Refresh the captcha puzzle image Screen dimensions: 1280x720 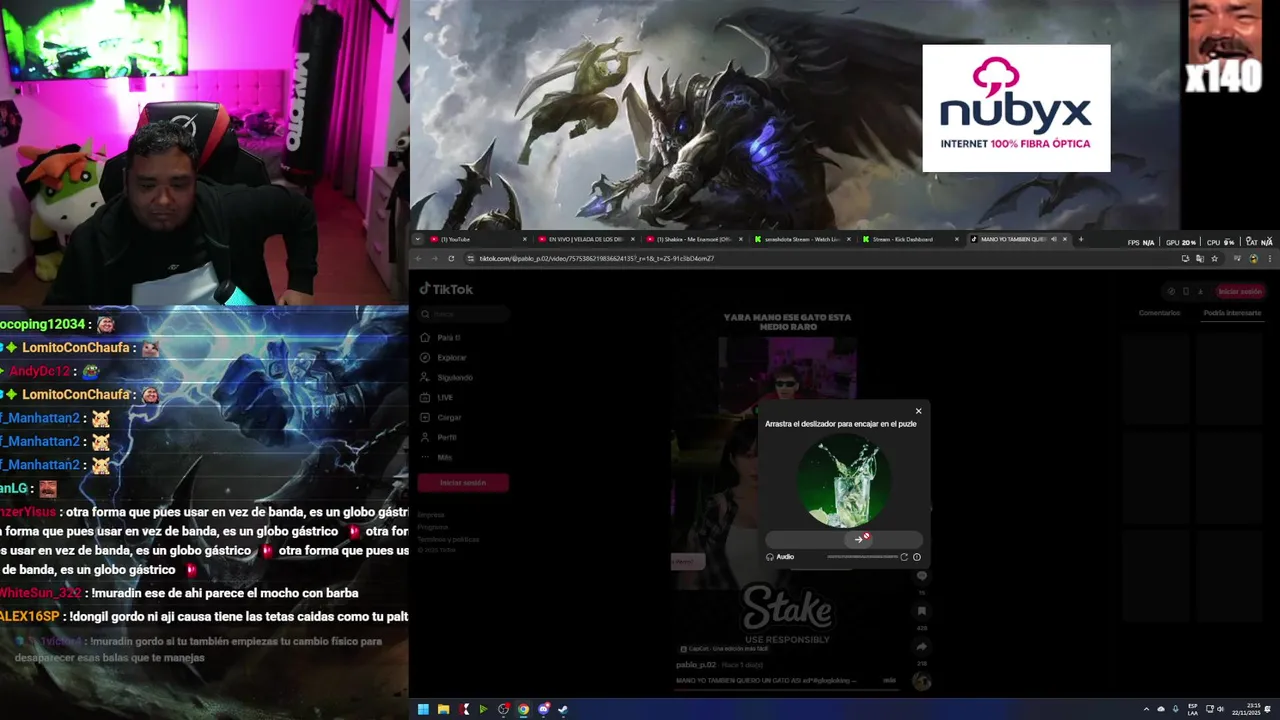coord(904,557)
